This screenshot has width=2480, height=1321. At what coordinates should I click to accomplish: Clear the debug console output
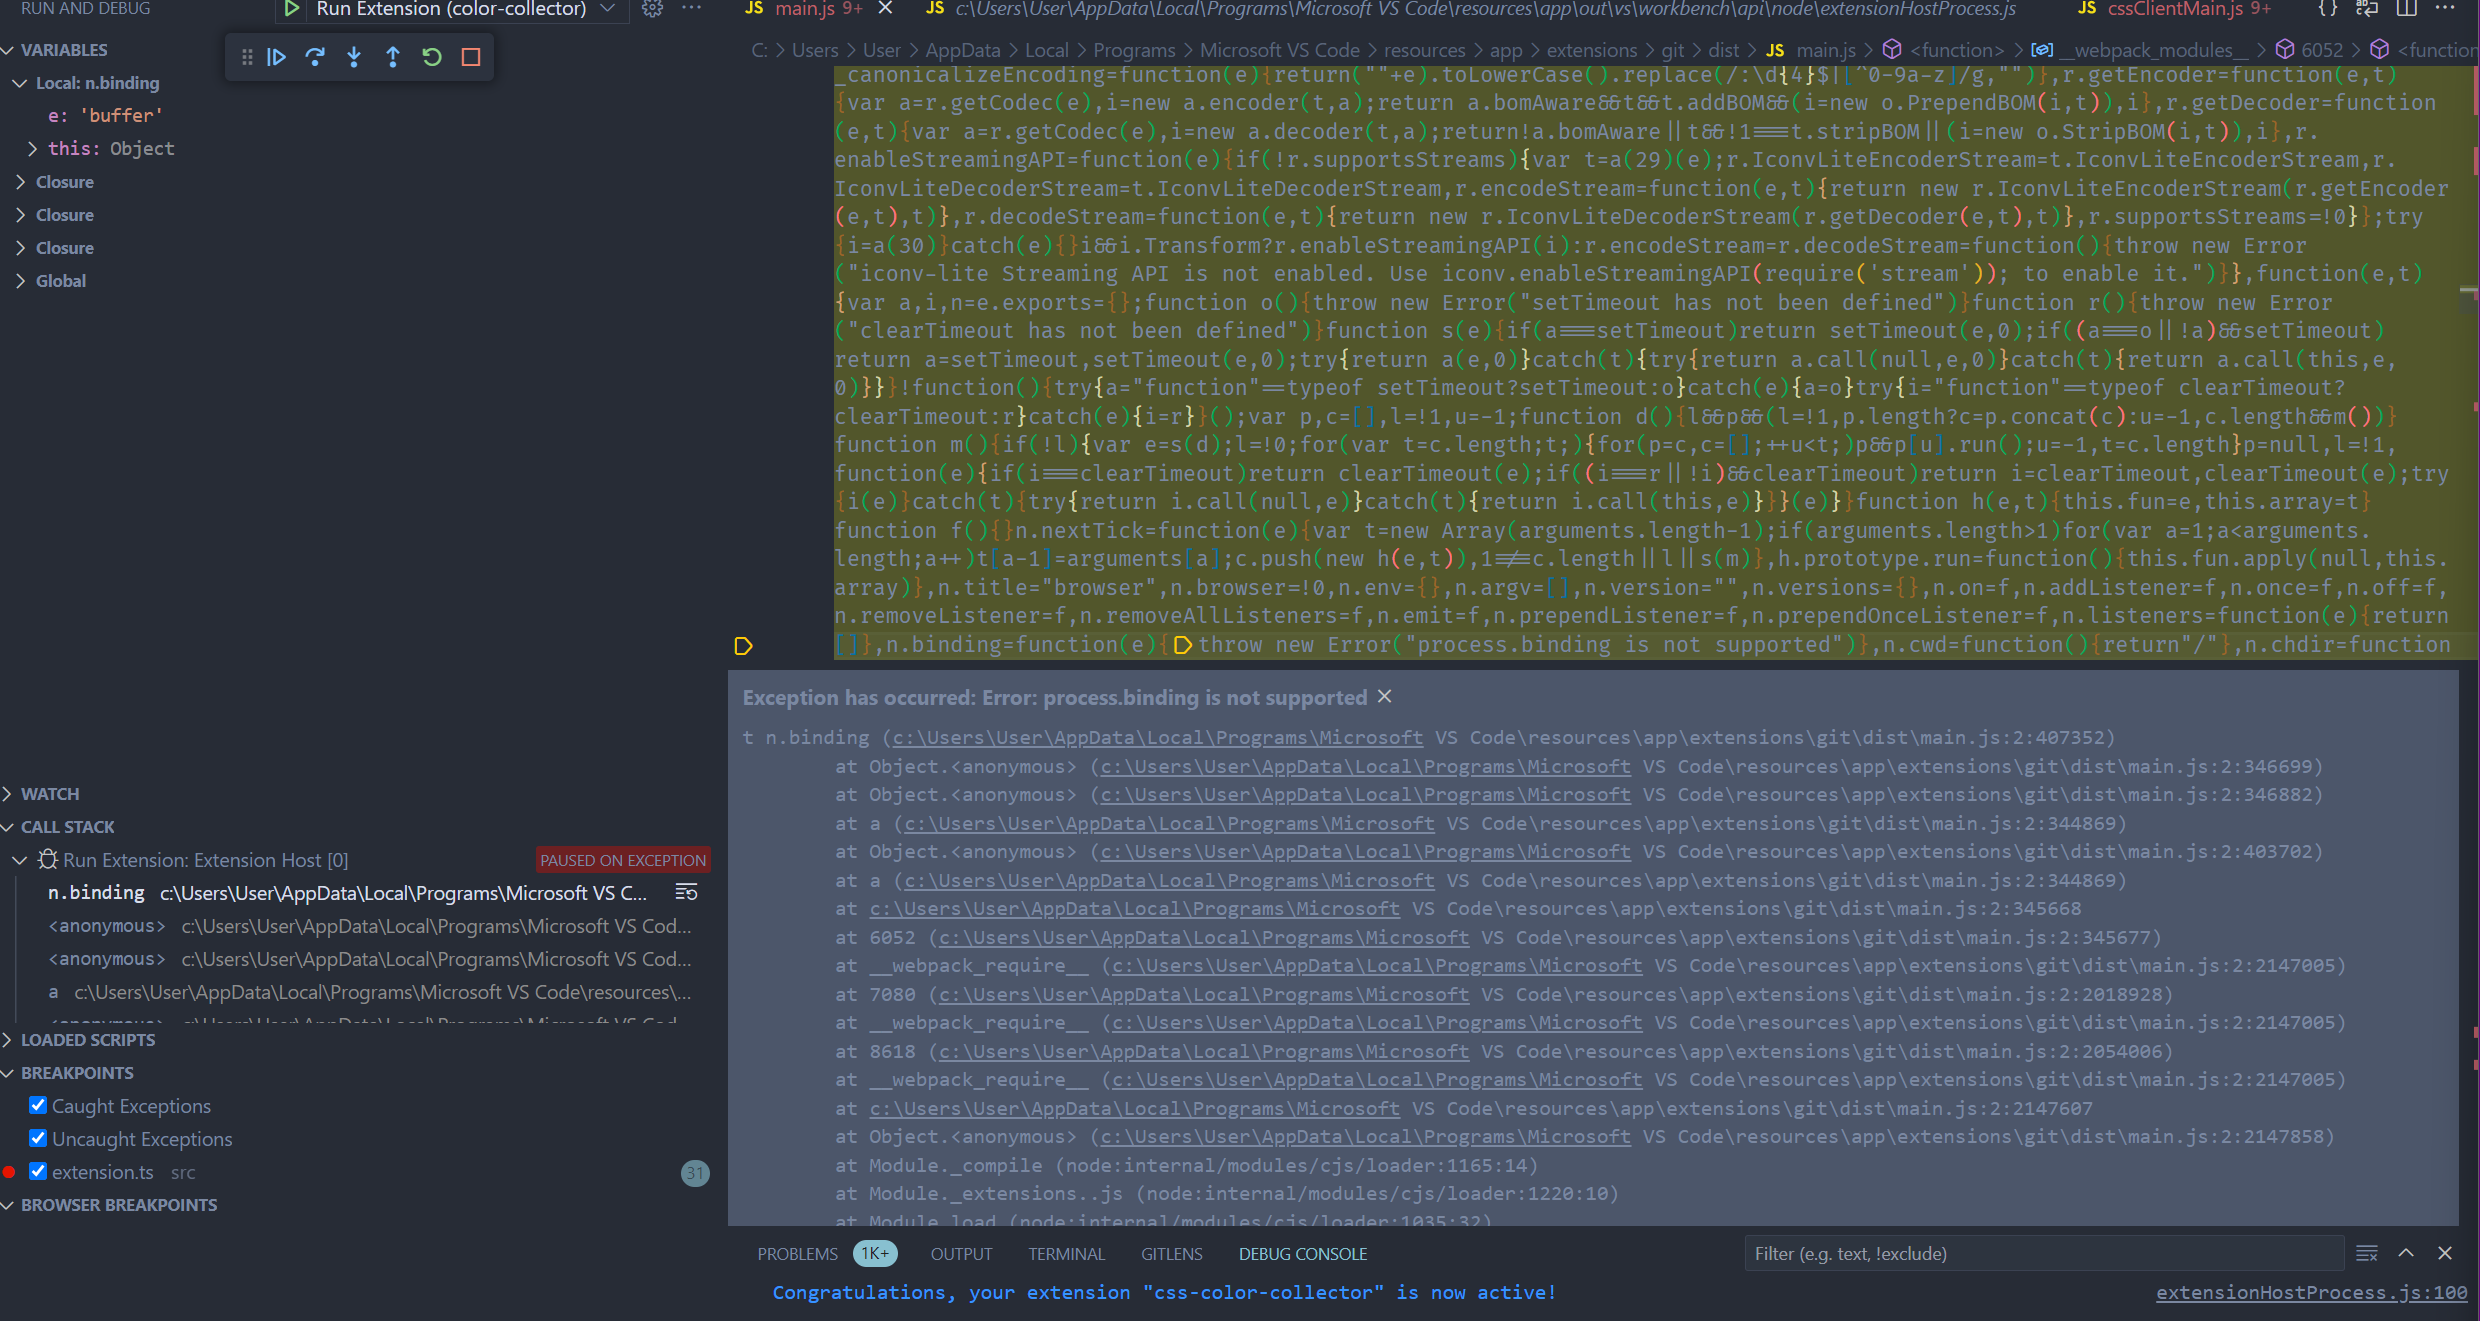2366,1254
